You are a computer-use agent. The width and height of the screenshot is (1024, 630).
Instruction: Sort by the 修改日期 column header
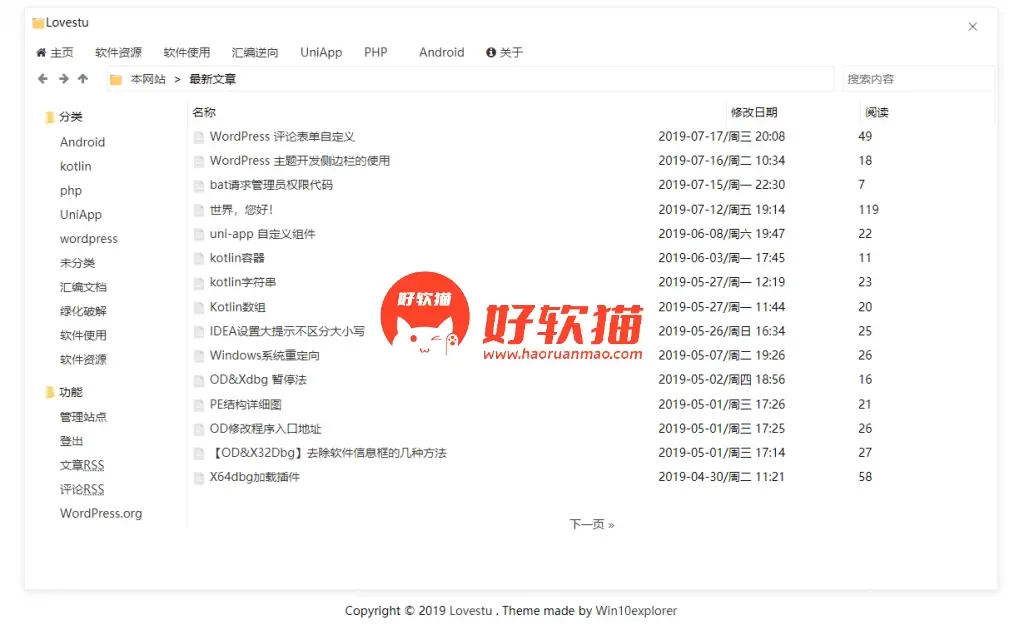[754, 113]
